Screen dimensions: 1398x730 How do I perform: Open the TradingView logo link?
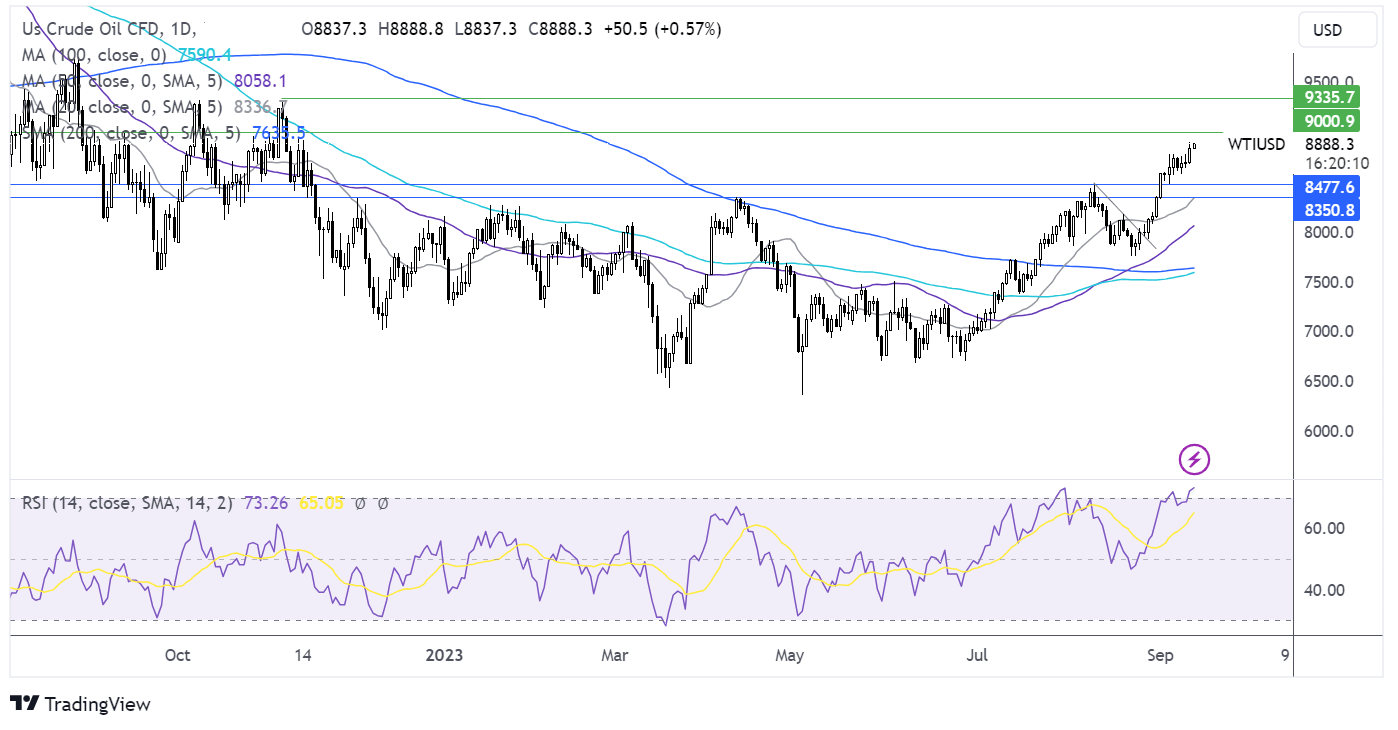(80, 704)
